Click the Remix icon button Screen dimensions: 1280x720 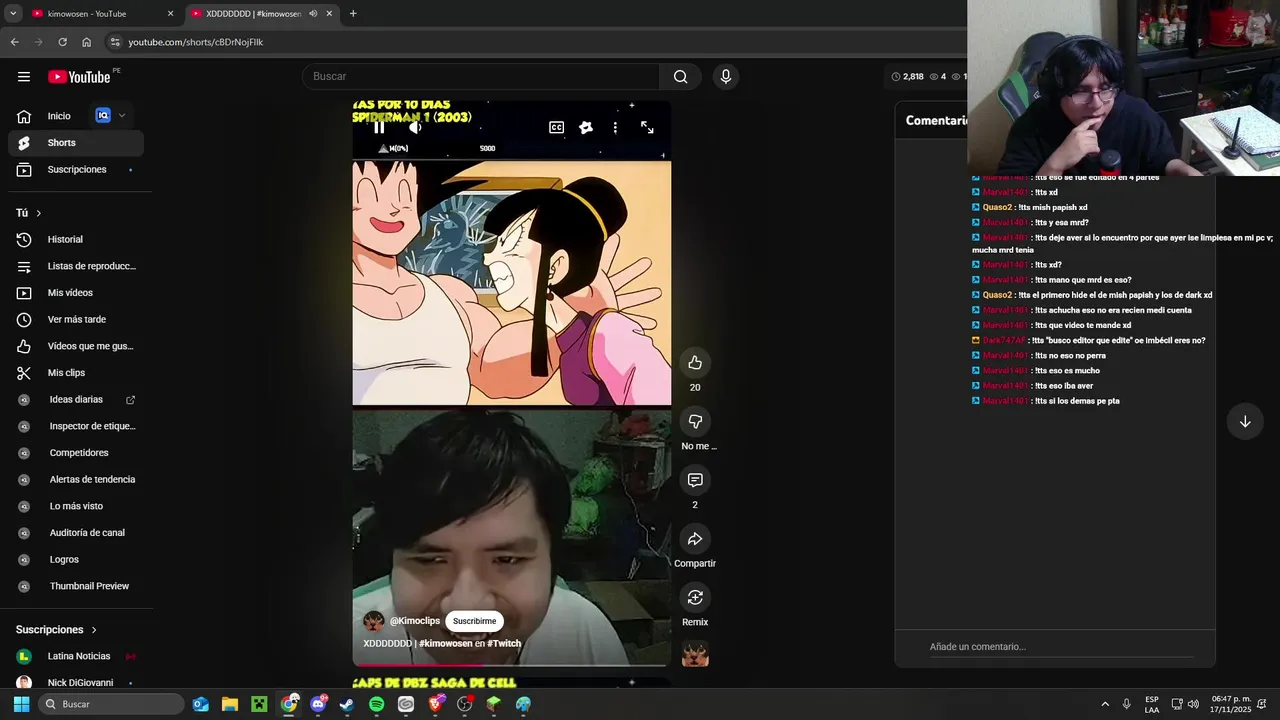(695, 597)
